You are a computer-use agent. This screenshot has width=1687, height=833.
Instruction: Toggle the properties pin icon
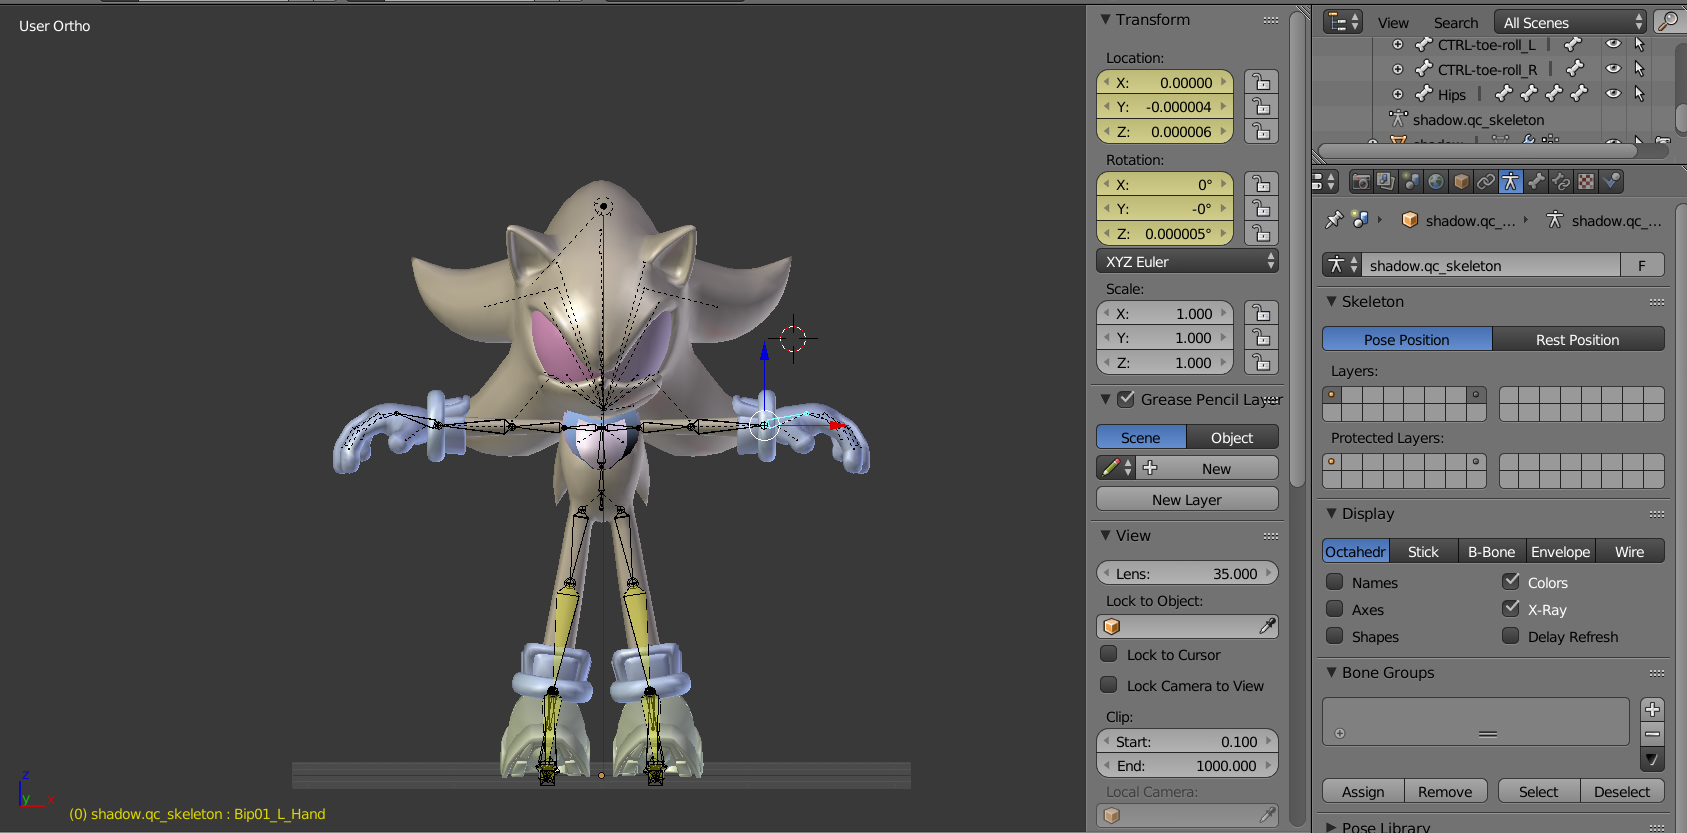pos(1333,220)
